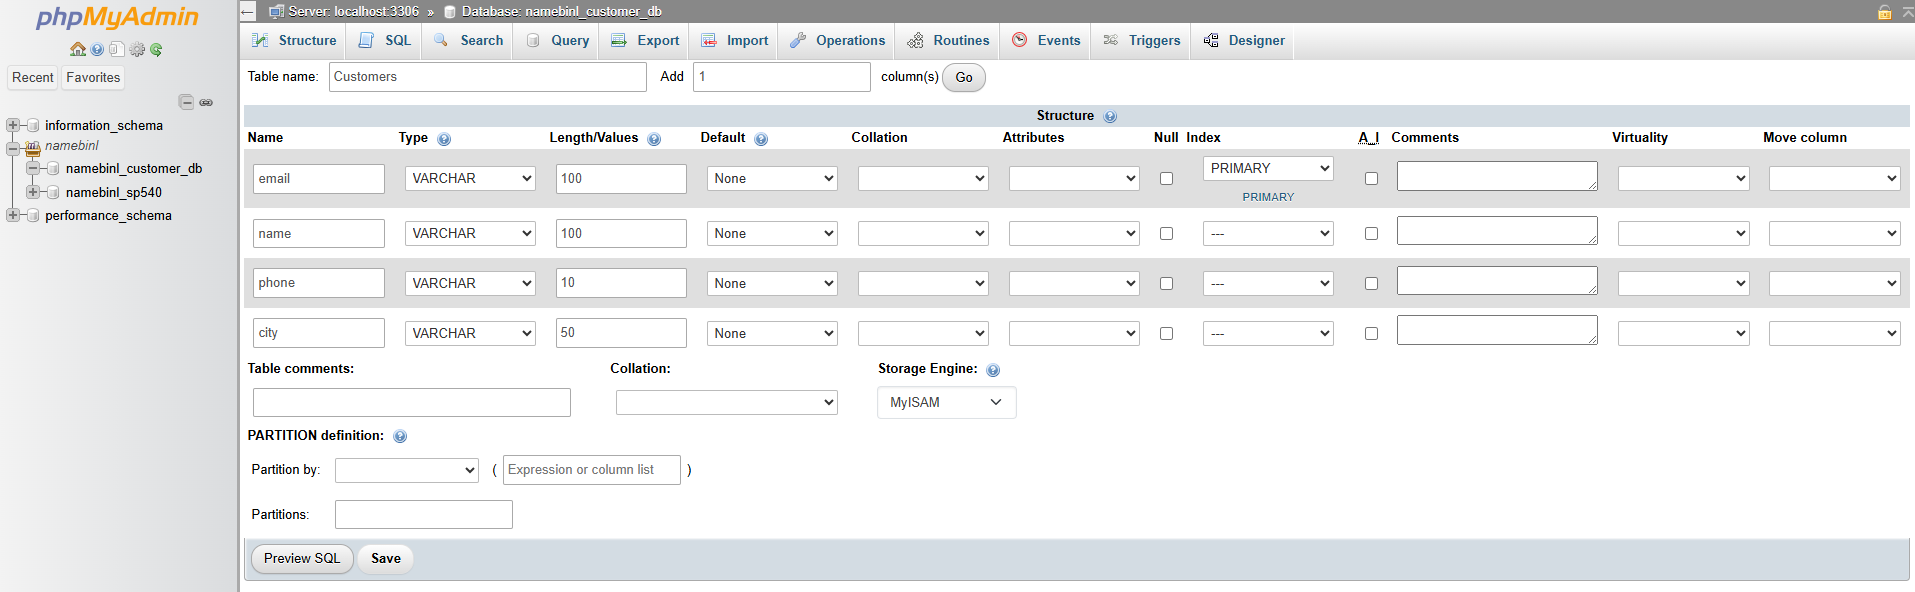This screenshot has height=592, width=1915.
Task: Click the database icon in breadcrumb
Action: pos(450,12)
